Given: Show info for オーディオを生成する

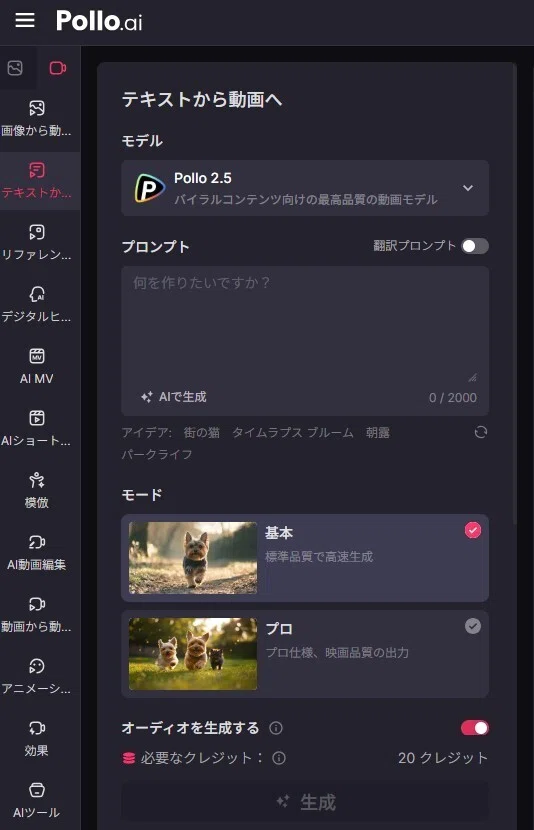Looking at the screenshot, I should pos(276,728).
